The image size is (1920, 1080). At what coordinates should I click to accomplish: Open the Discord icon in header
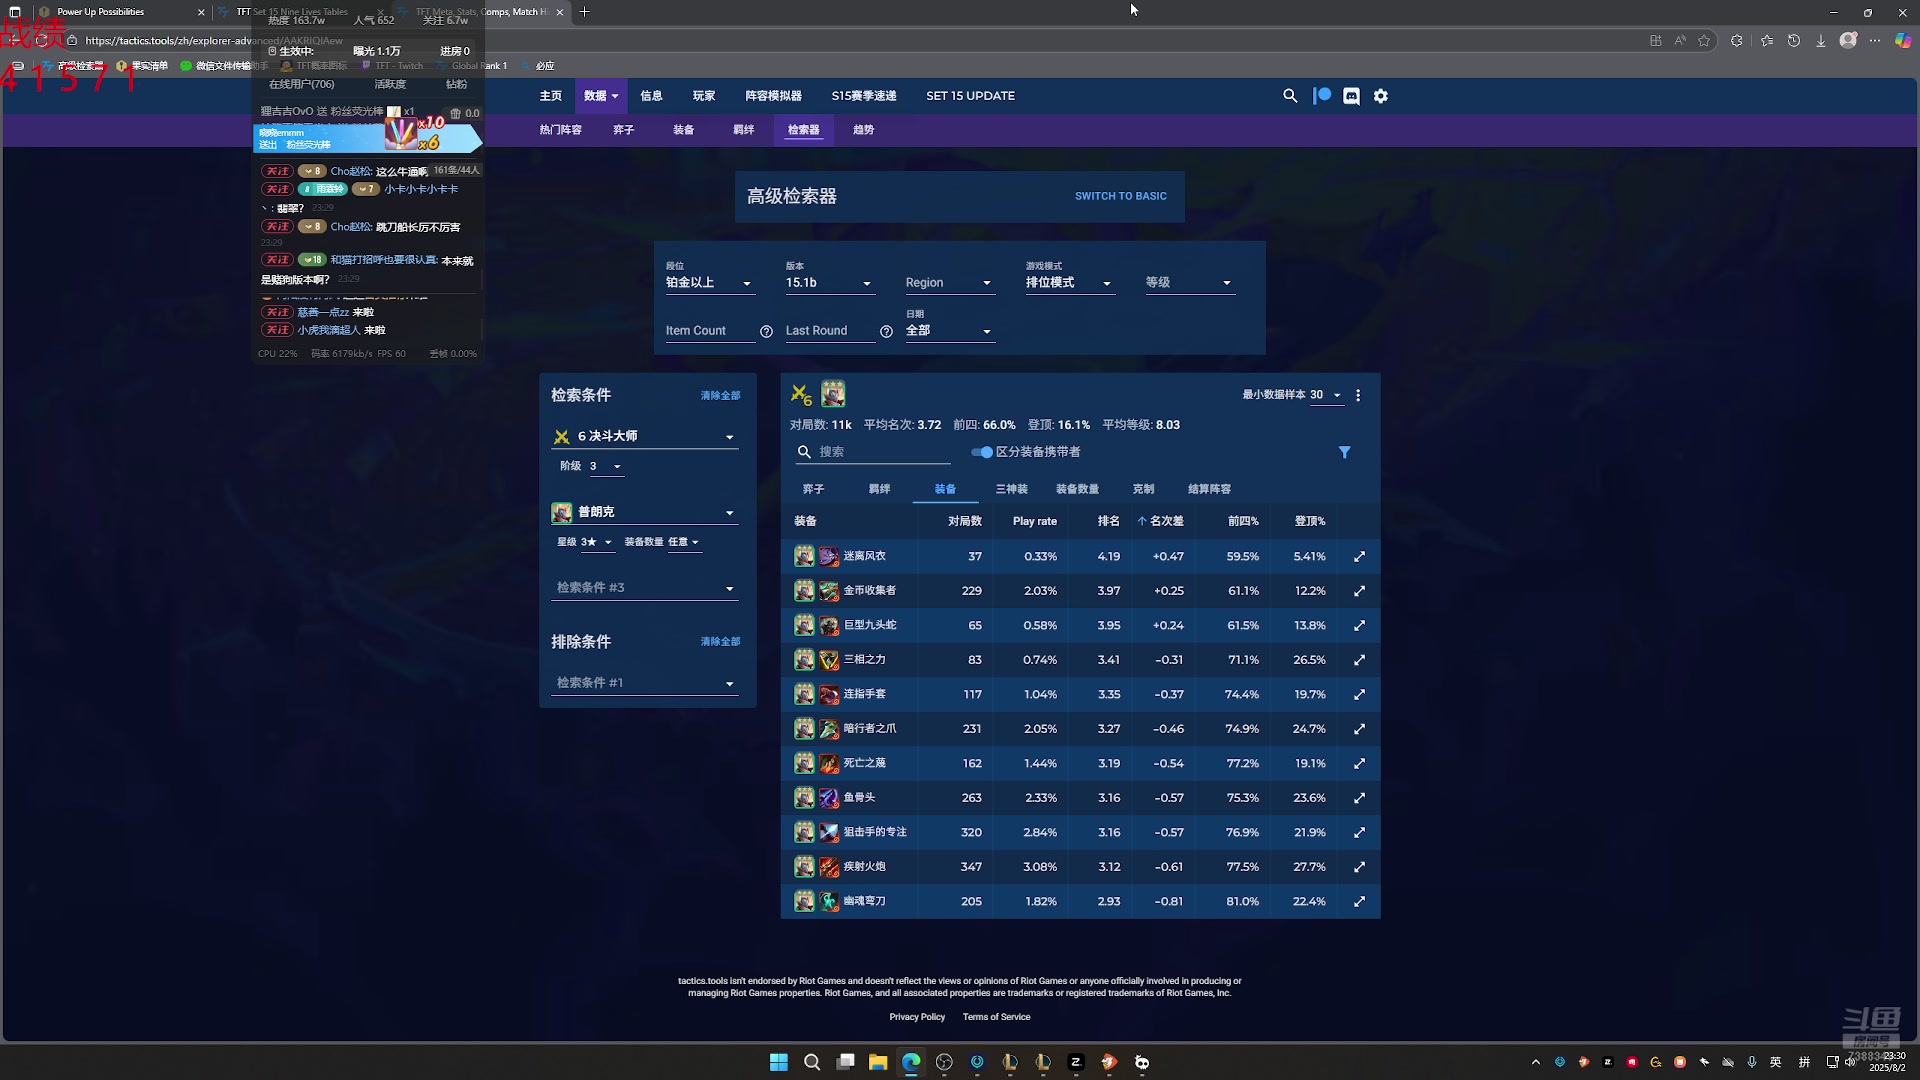tap(1351, 96)
